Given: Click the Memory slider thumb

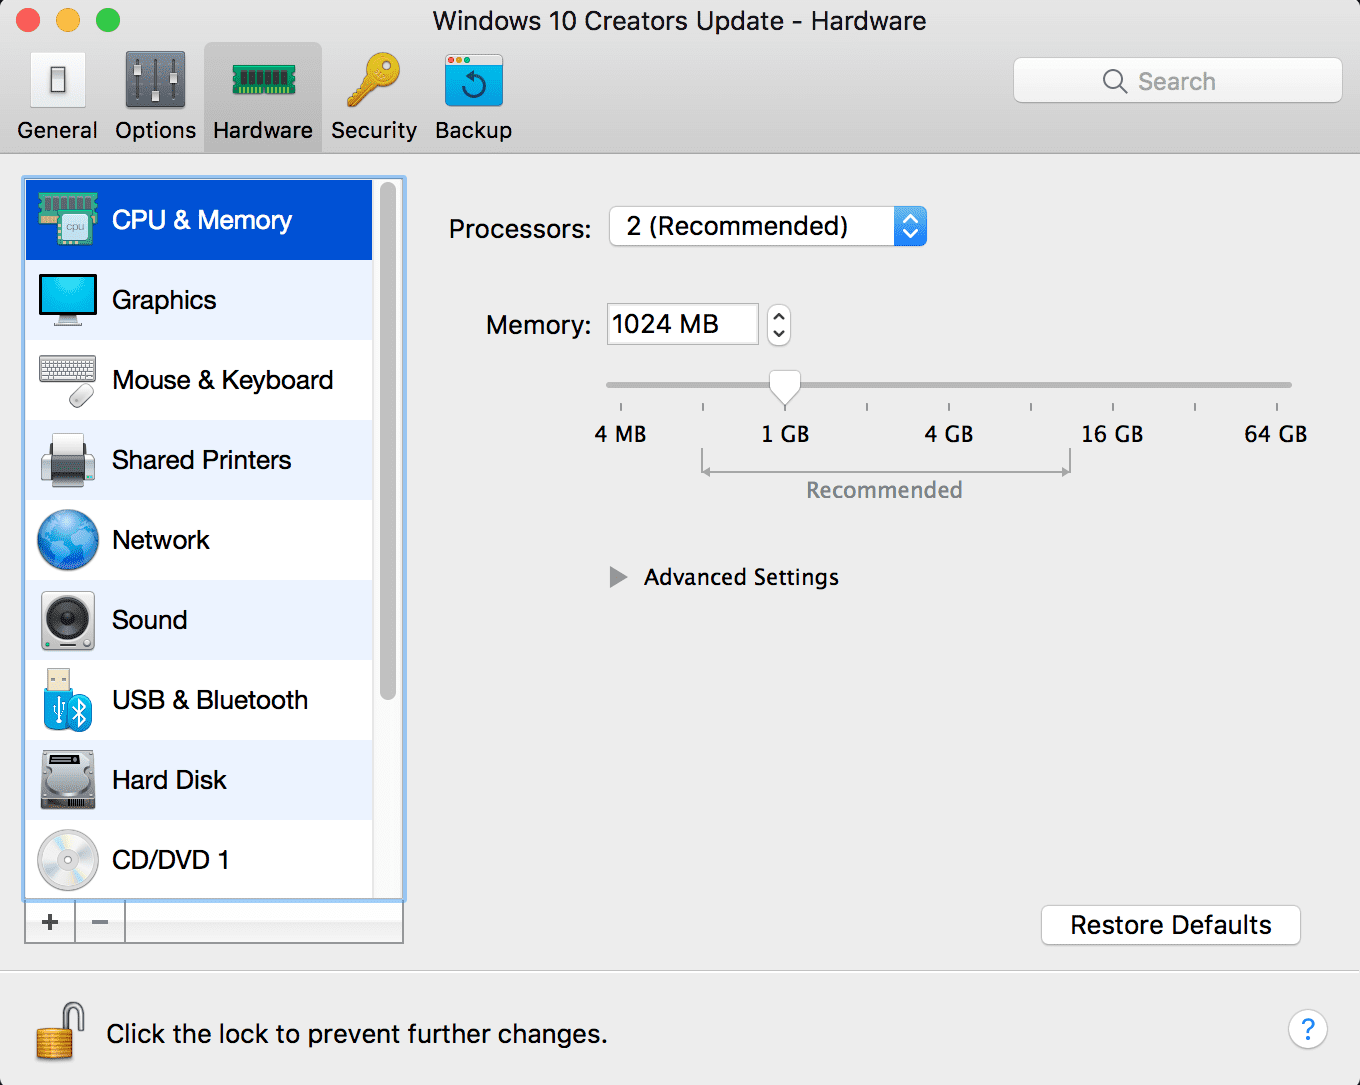Looking at the screenshot, I should 785,388.
